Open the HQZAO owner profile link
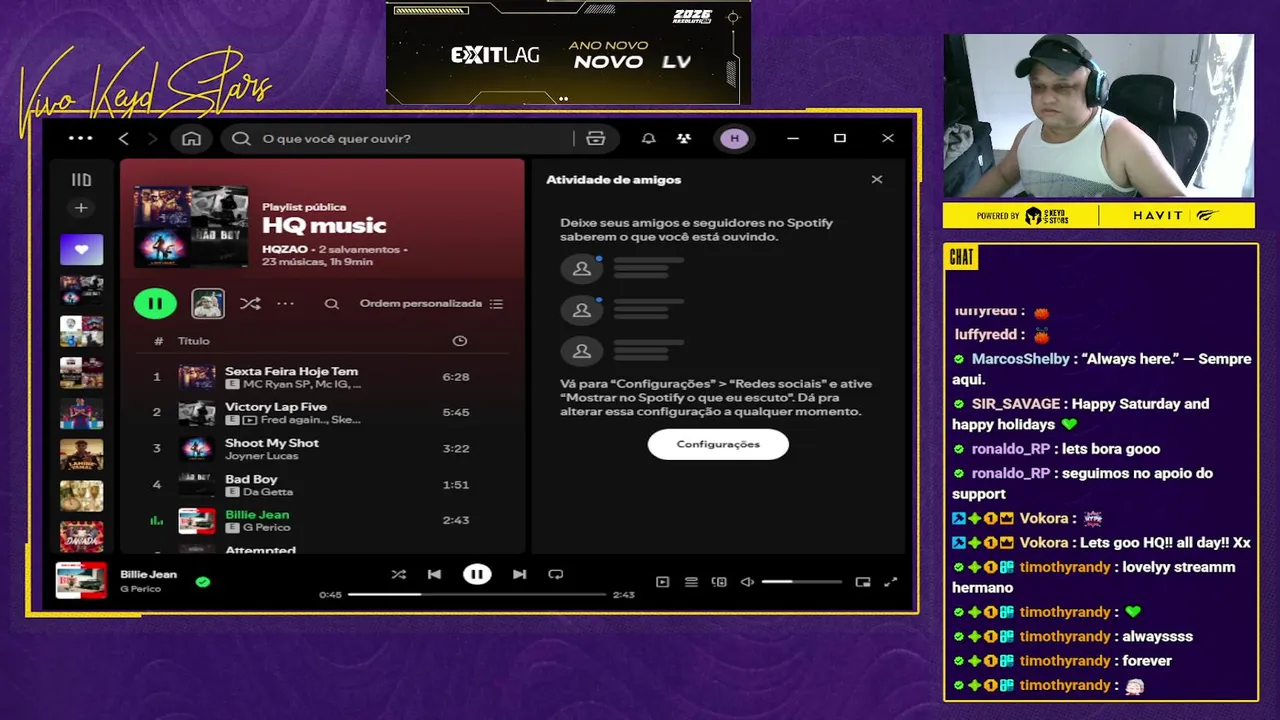This screenshot has width=1280, height=720. click(285, 248)
